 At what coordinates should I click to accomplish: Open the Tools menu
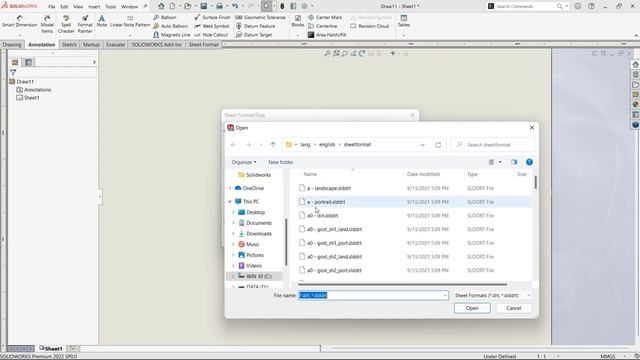[x=111, y=7]
